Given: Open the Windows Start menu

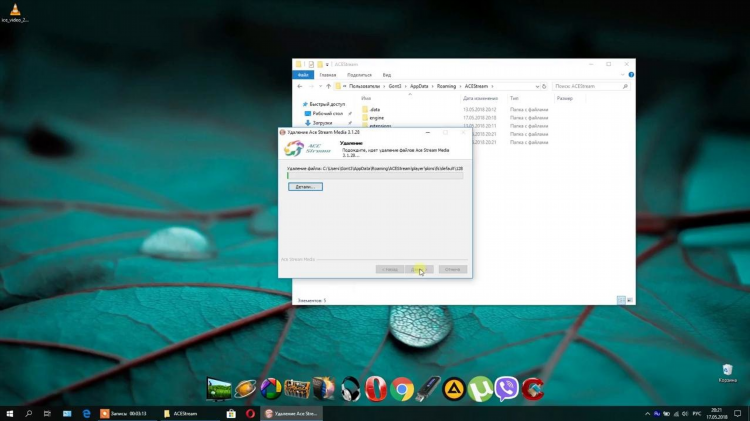Looking at the screenshot, I should (9, 413).
